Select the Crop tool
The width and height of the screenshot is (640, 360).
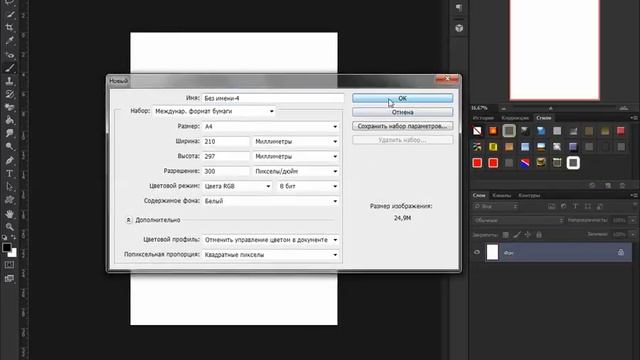click(x=10, y=28)
